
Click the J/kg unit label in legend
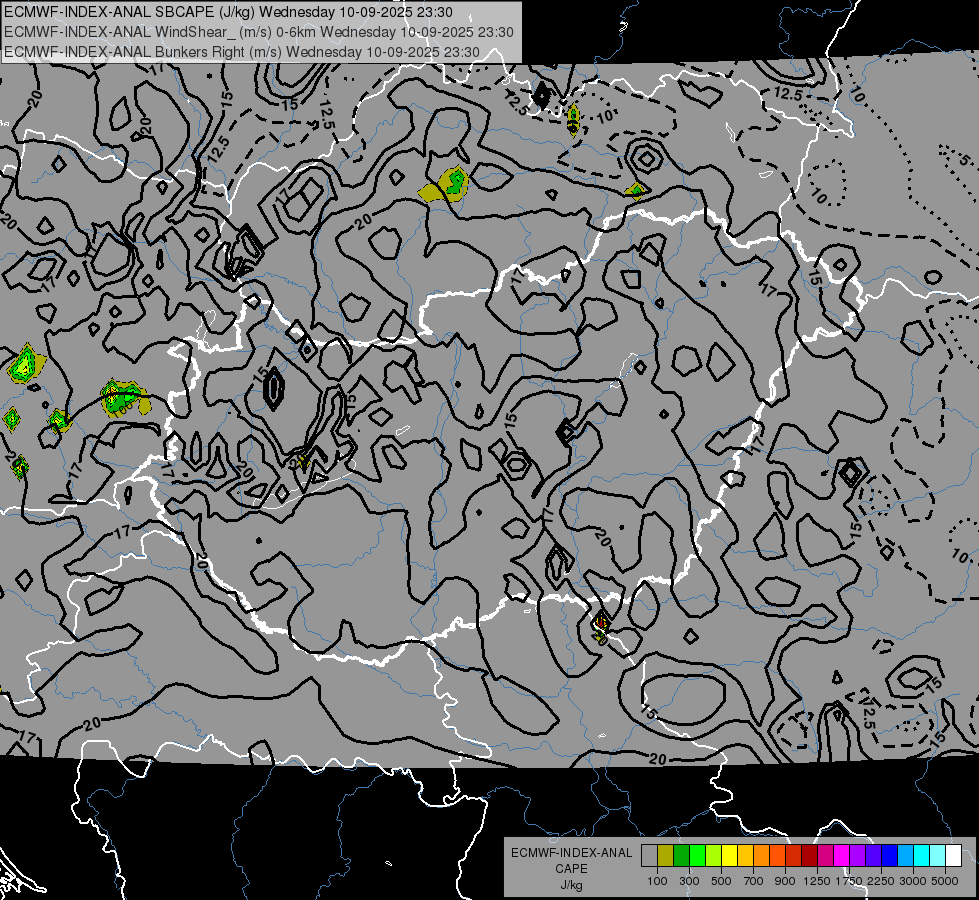[x=571, y=885]
